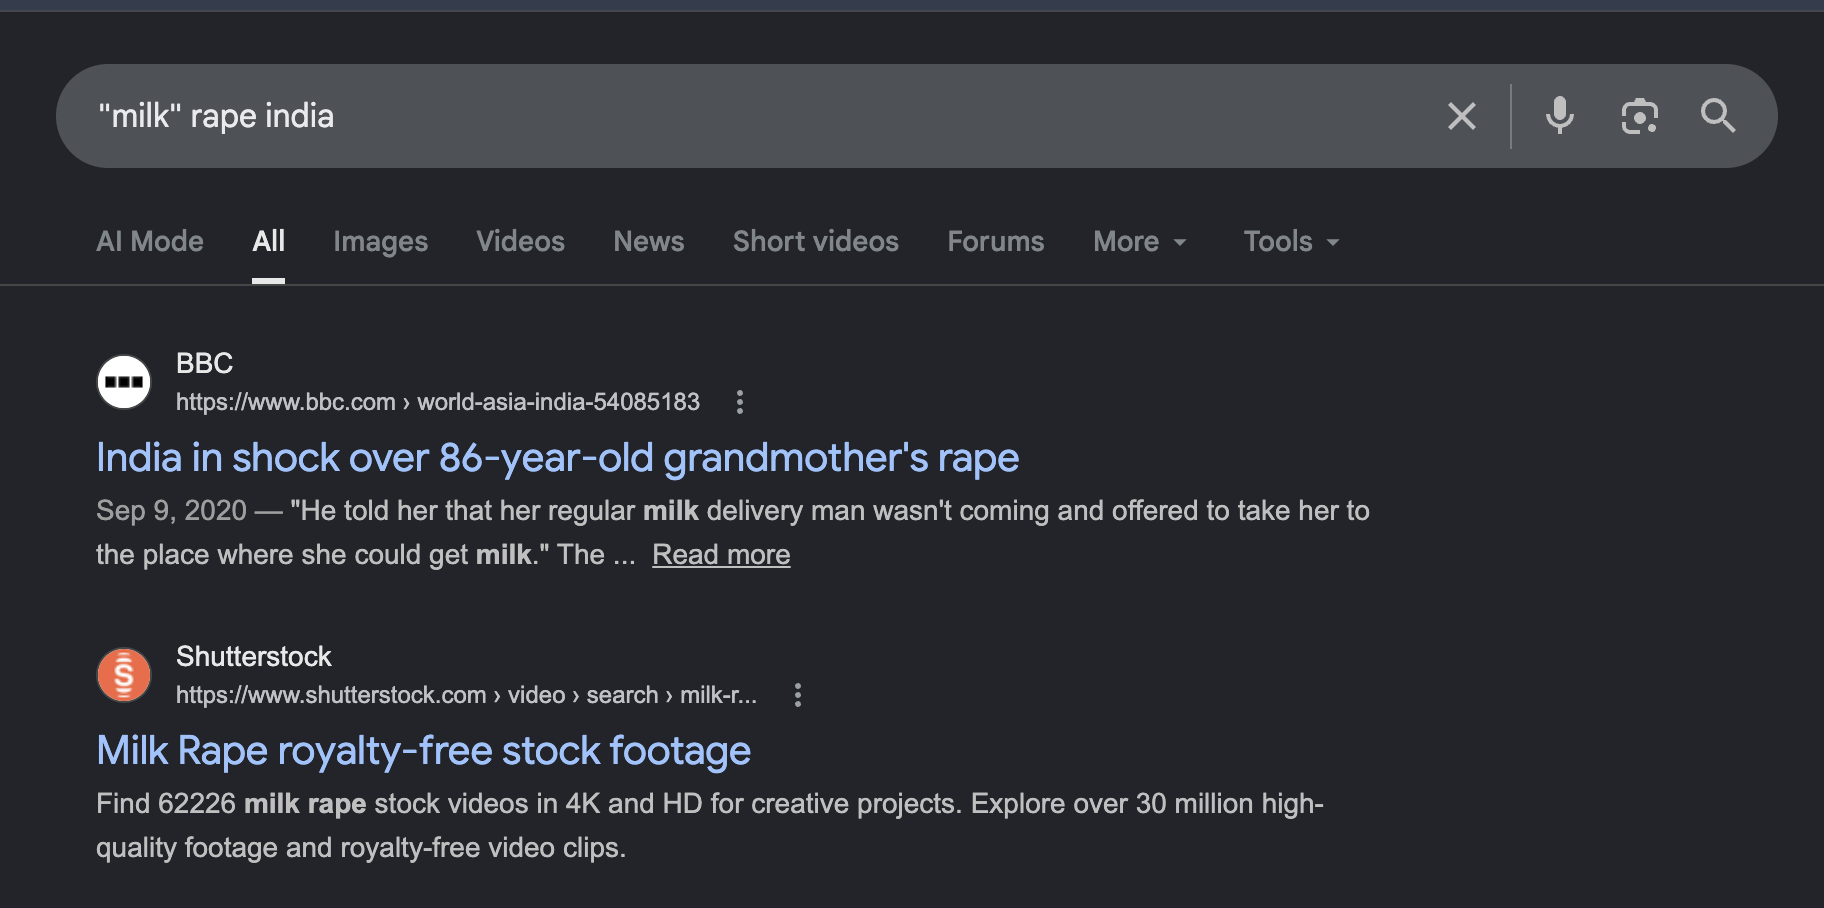The width and height of the screenshot is (1824, 908).
Task: Start voice search with the microphone icon
Action: click(x=1559, y=116)
